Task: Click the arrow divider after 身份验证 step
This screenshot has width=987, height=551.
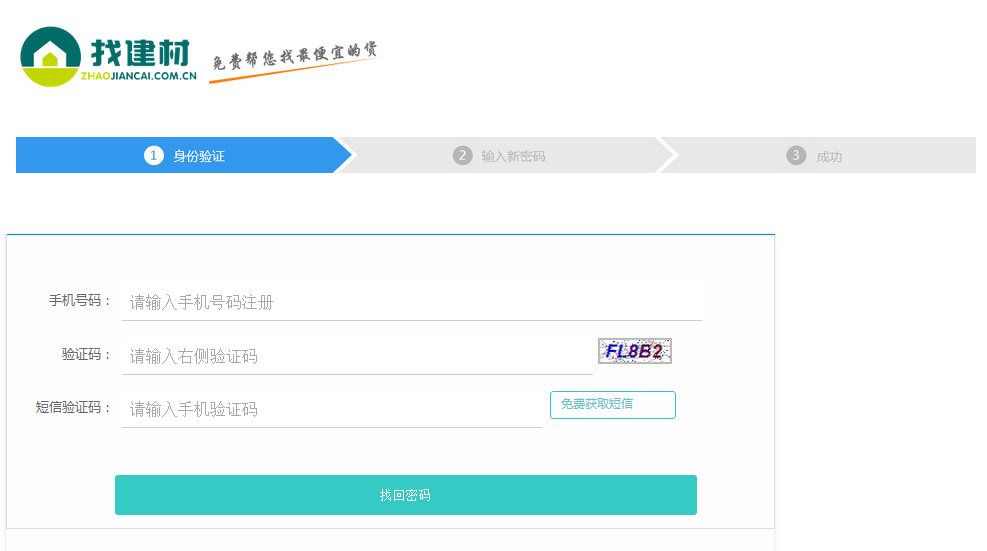Action: [x=346, y=155]
